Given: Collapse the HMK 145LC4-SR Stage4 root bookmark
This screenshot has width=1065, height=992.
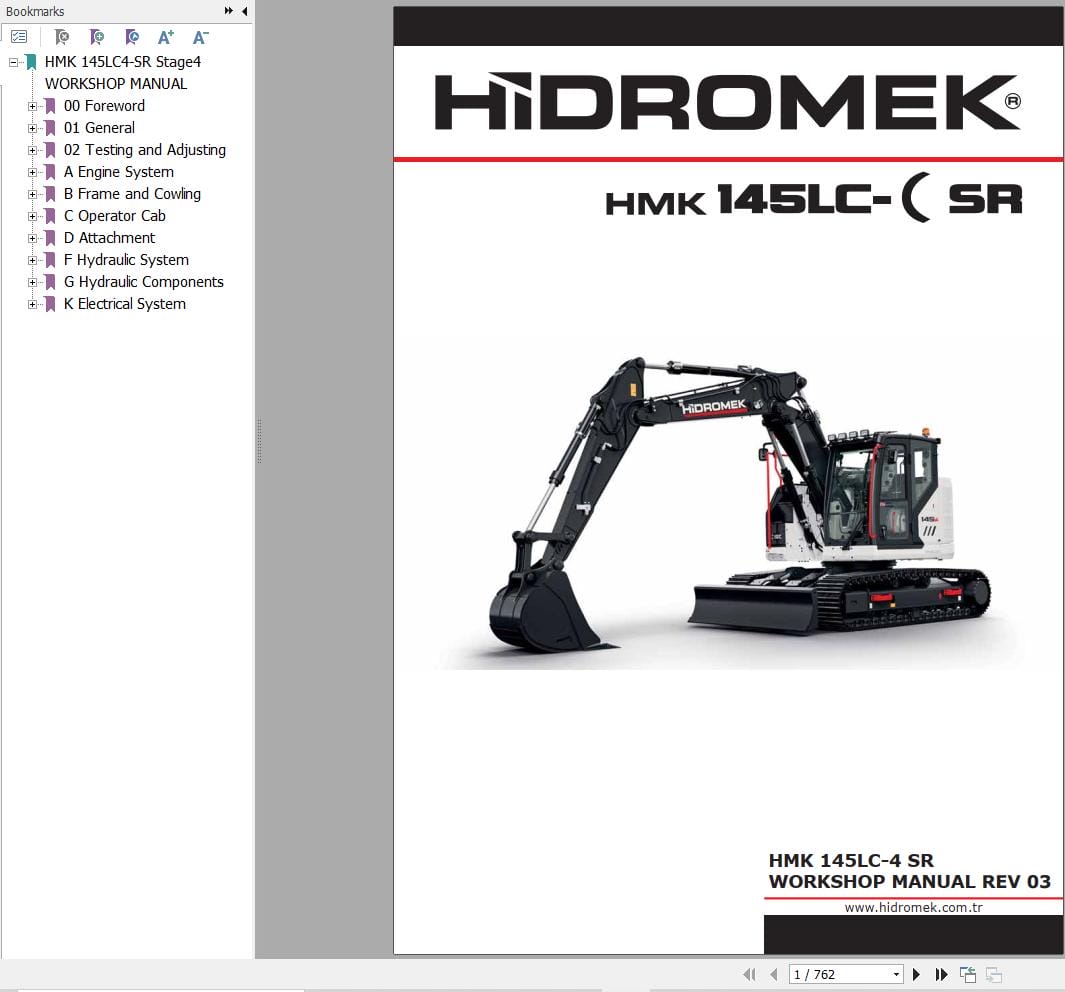Looking at the screenshot, I should (11, 61).
